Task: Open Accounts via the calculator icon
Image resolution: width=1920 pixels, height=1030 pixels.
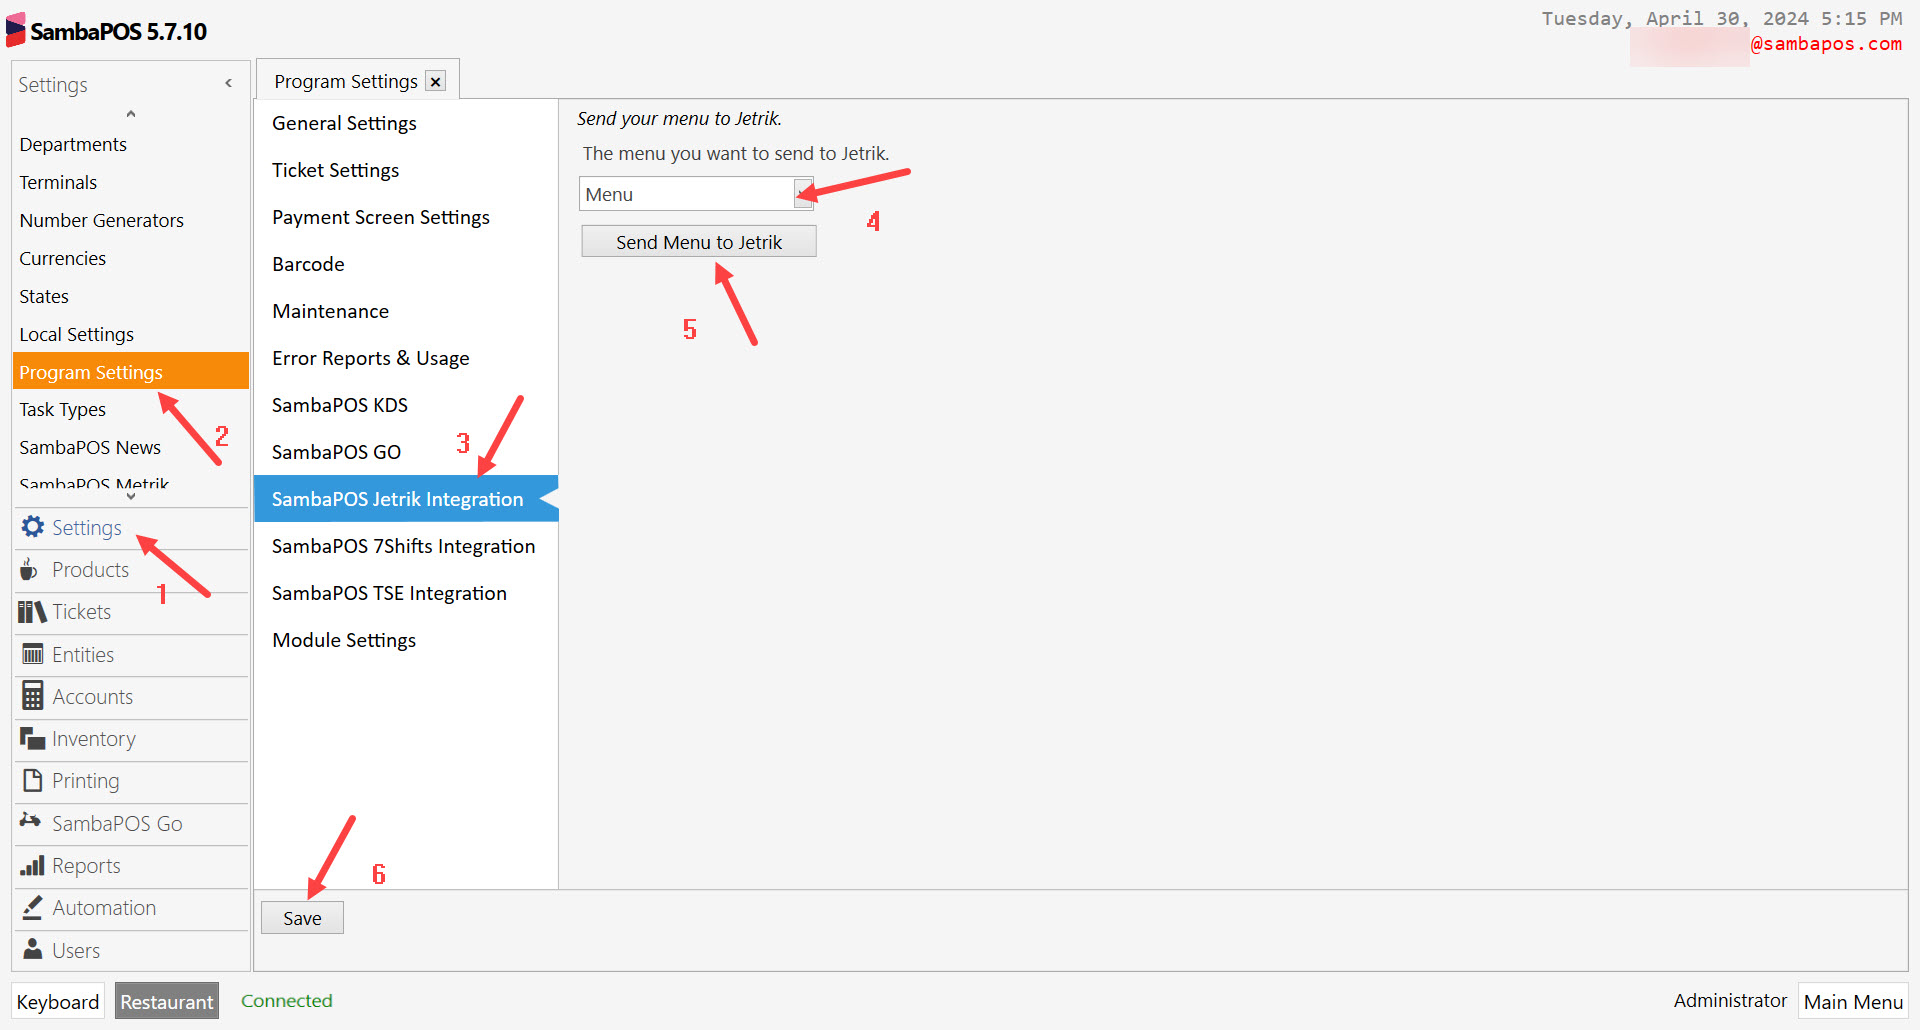Action: pos(31,696)
